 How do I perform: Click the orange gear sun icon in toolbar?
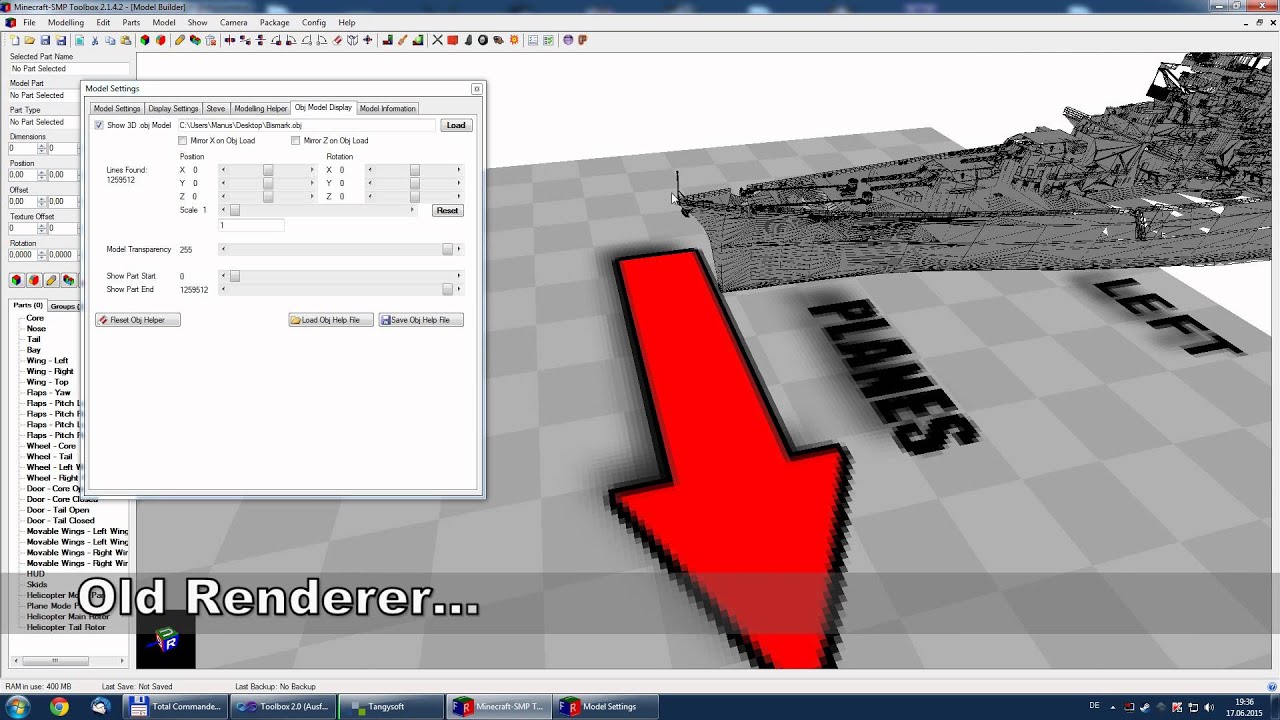(x=514, y=40)
